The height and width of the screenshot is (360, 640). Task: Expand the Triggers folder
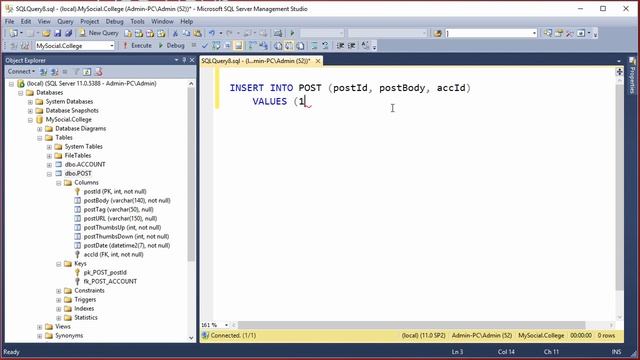click(59, 300)
